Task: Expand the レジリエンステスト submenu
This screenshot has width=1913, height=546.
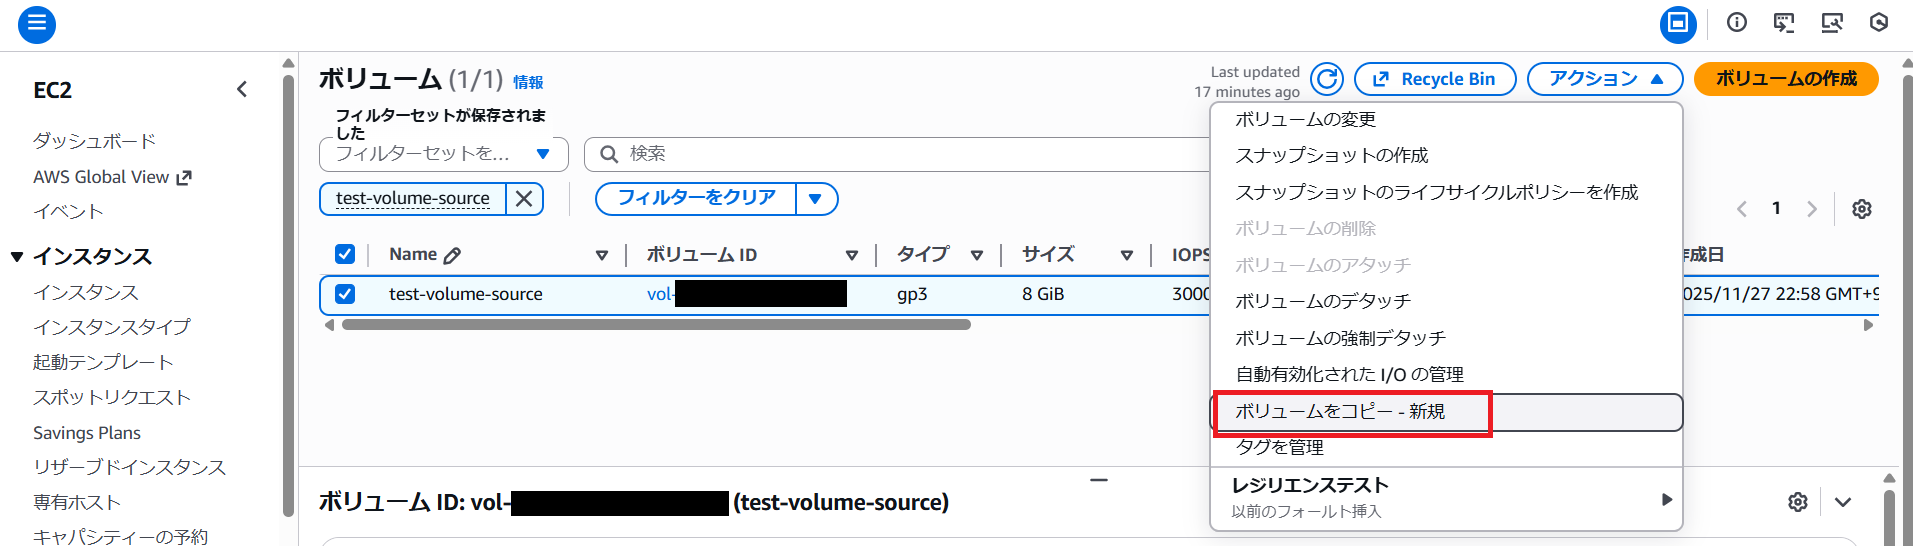Action: 1447,497
